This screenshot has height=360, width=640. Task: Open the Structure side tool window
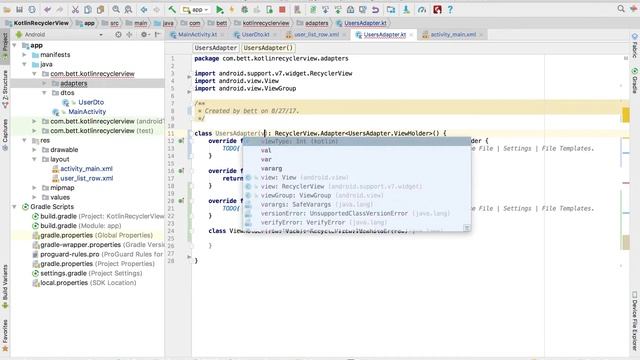coord(5,89)
